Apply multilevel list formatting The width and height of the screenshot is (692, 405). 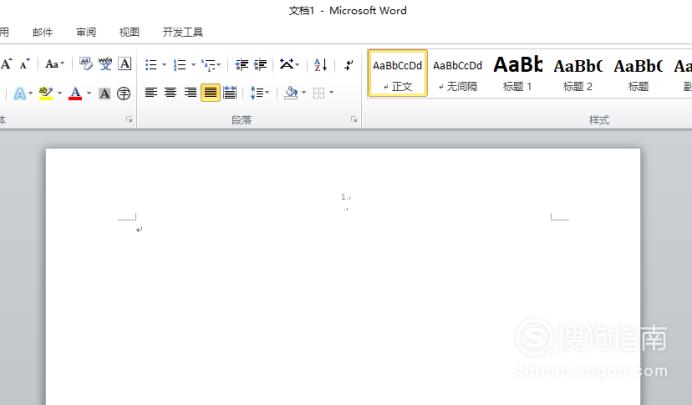pyautogui.click(x=208, y=65)
